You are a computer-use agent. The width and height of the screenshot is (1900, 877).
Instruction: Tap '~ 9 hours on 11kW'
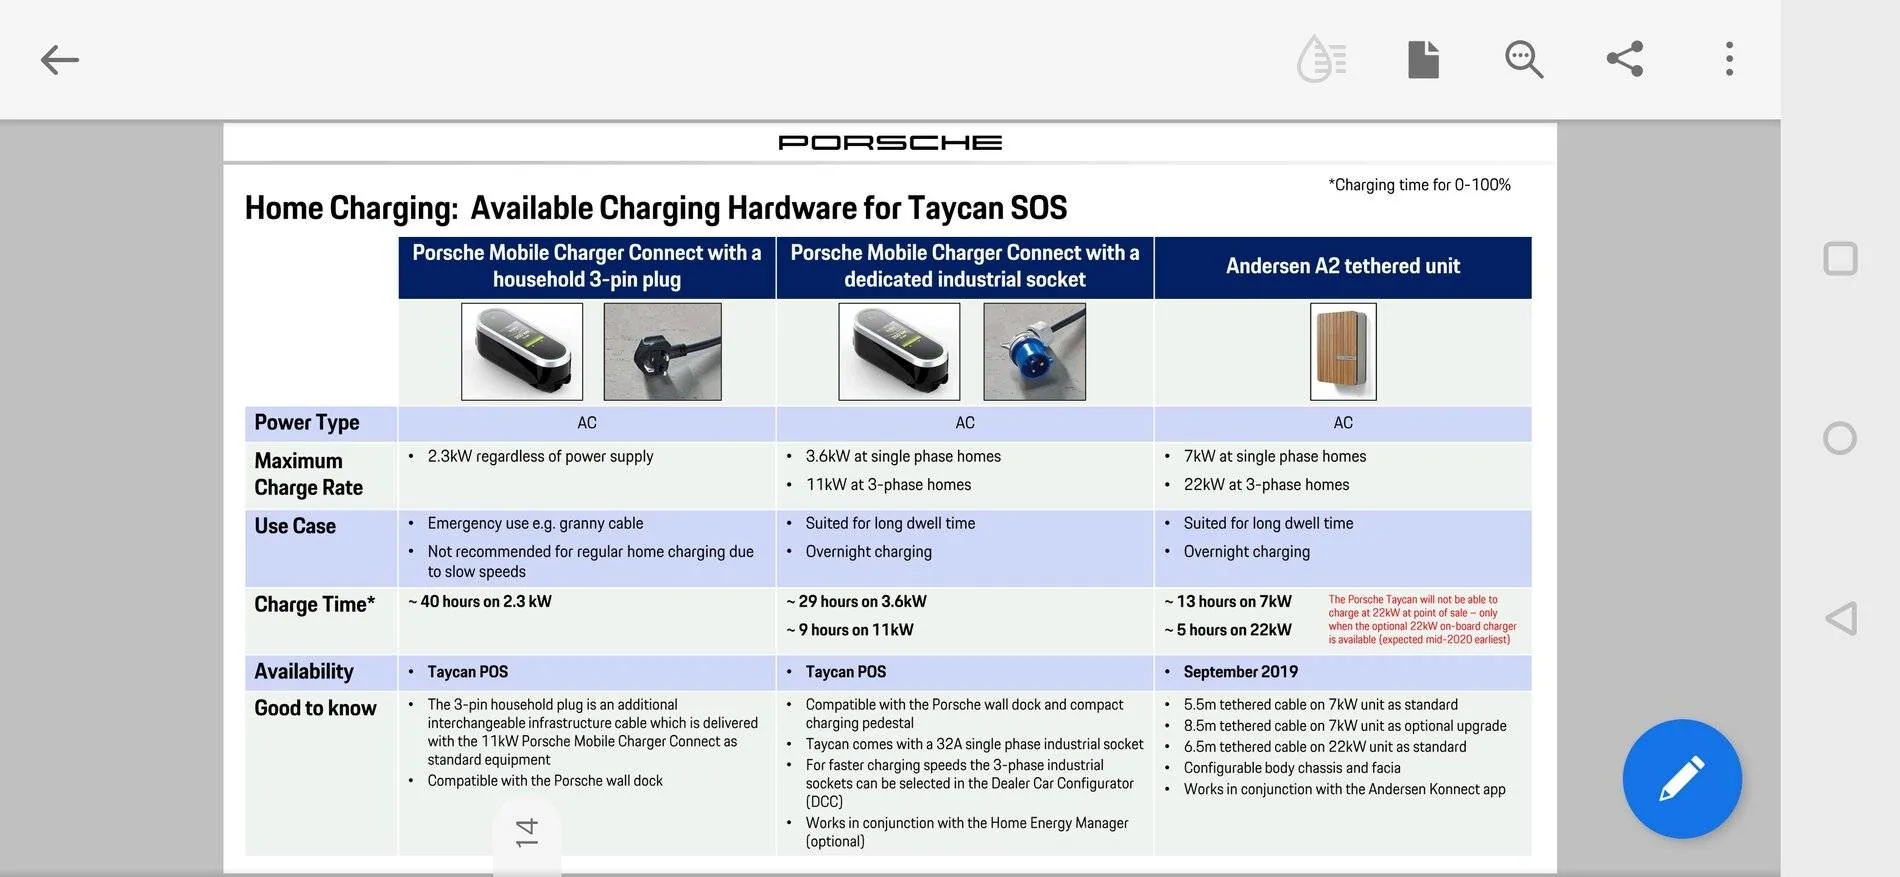tap(850, 630)
